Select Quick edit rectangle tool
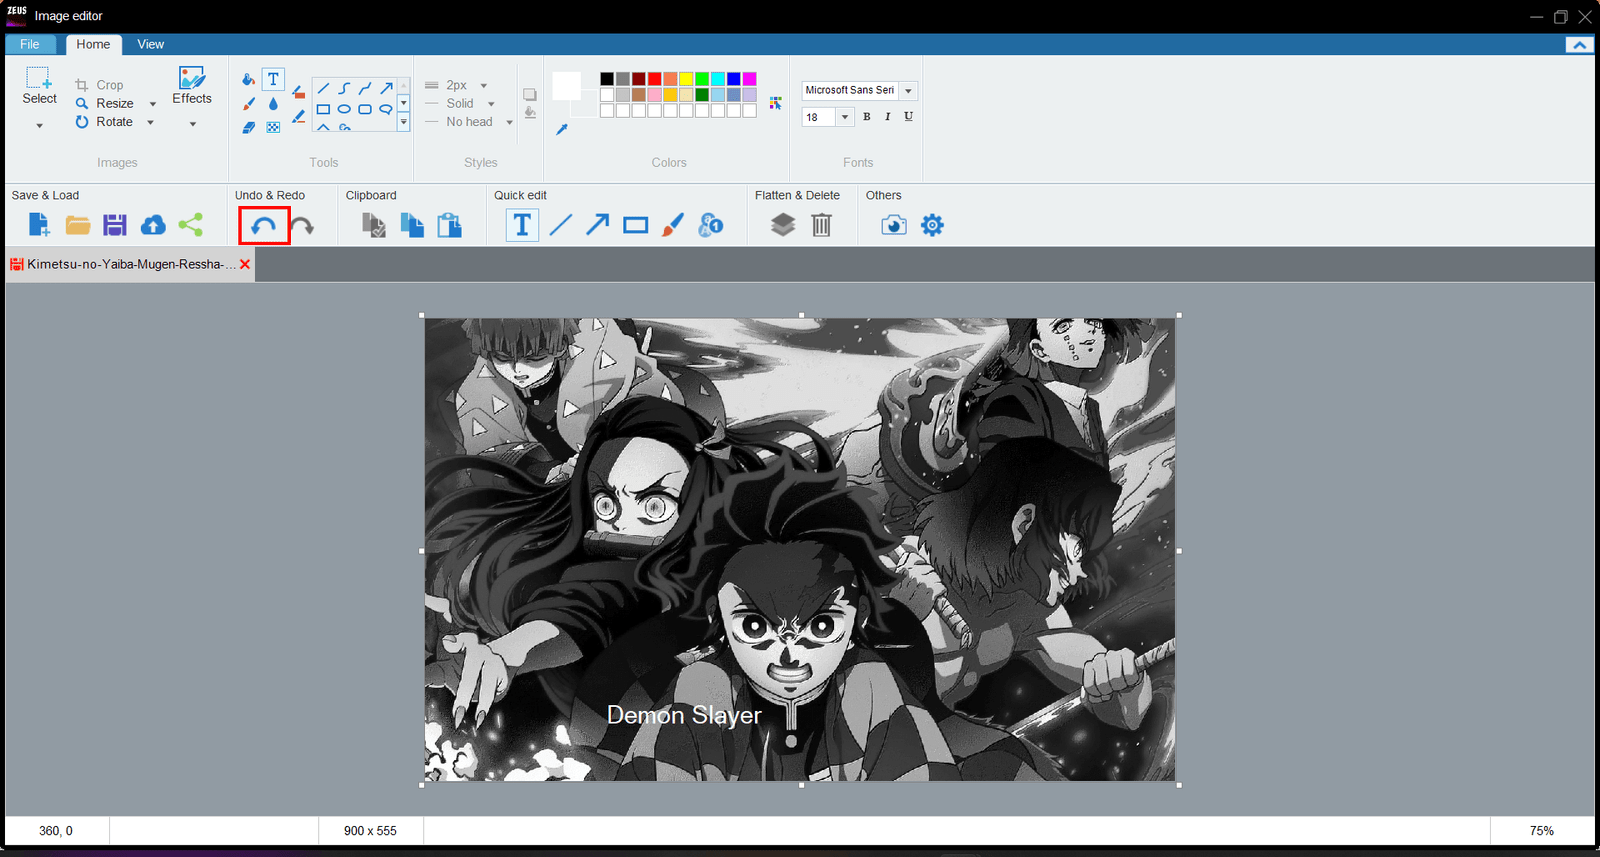This screenshot has width=1600, height=857. click(636, 225)
